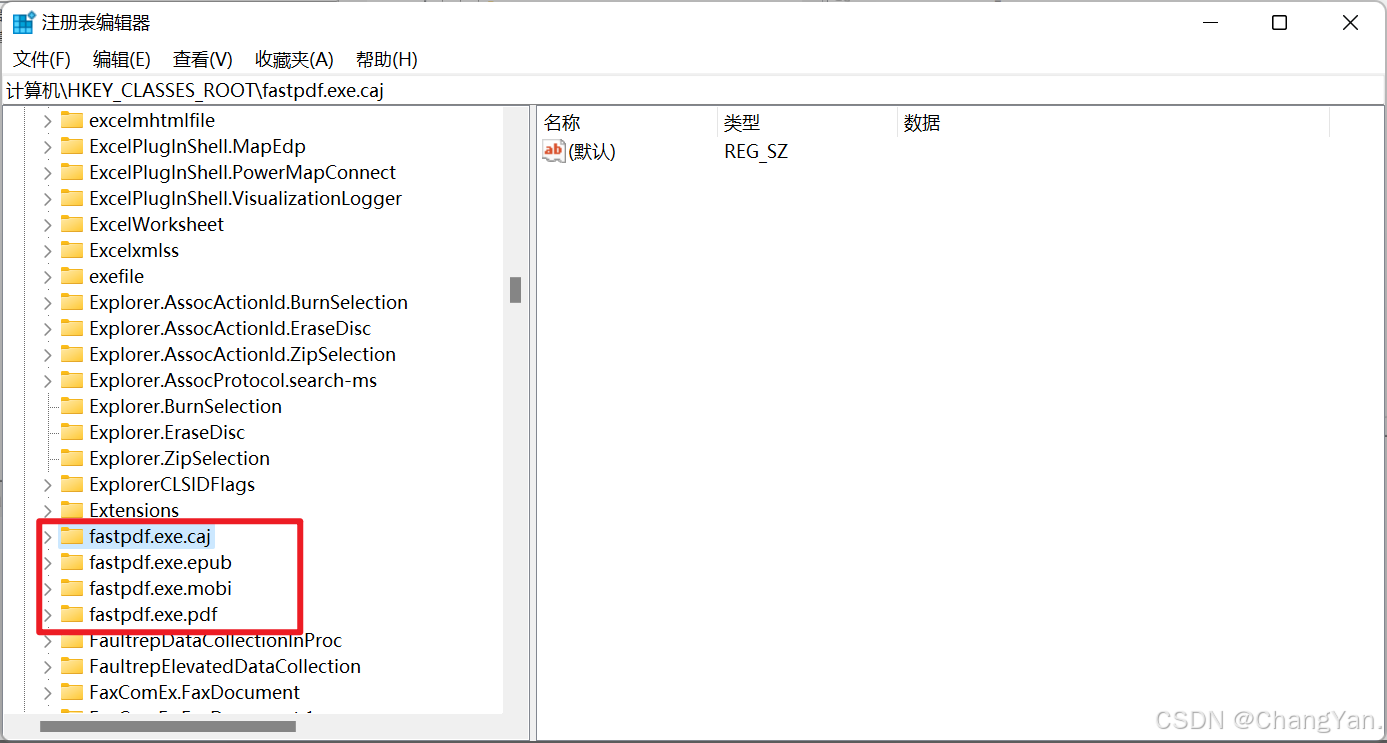Click folder icon beside Explorer.EraseDisc
1387x743 pixels.
[72, 432]
